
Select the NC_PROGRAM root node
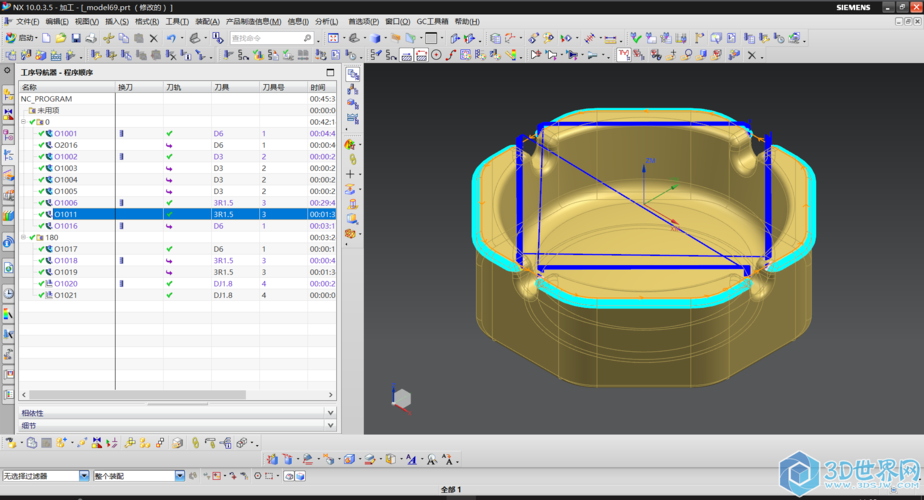[x=46, y=99]
